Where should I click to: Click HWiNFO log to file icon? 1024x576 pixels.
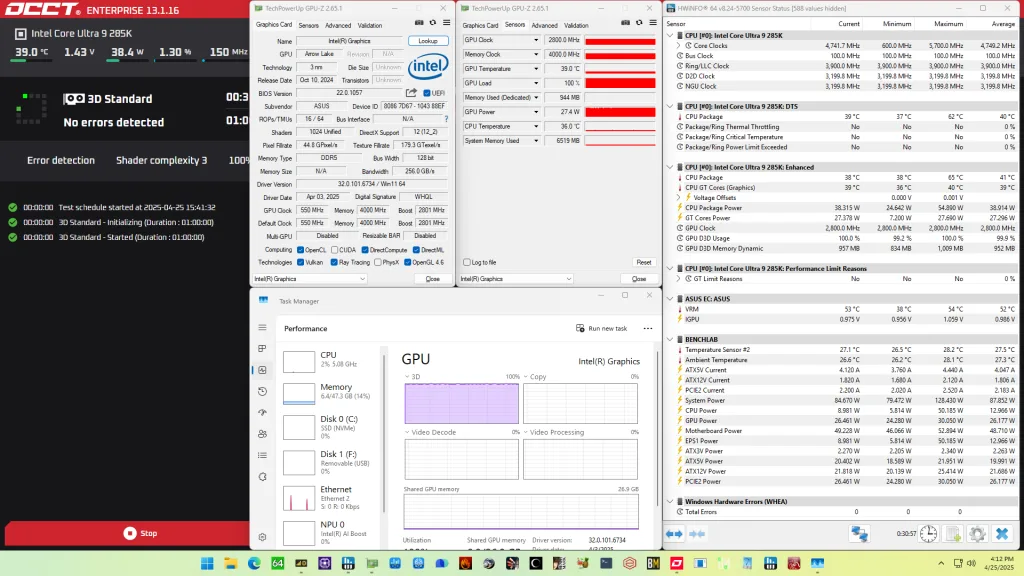[953, 534]
